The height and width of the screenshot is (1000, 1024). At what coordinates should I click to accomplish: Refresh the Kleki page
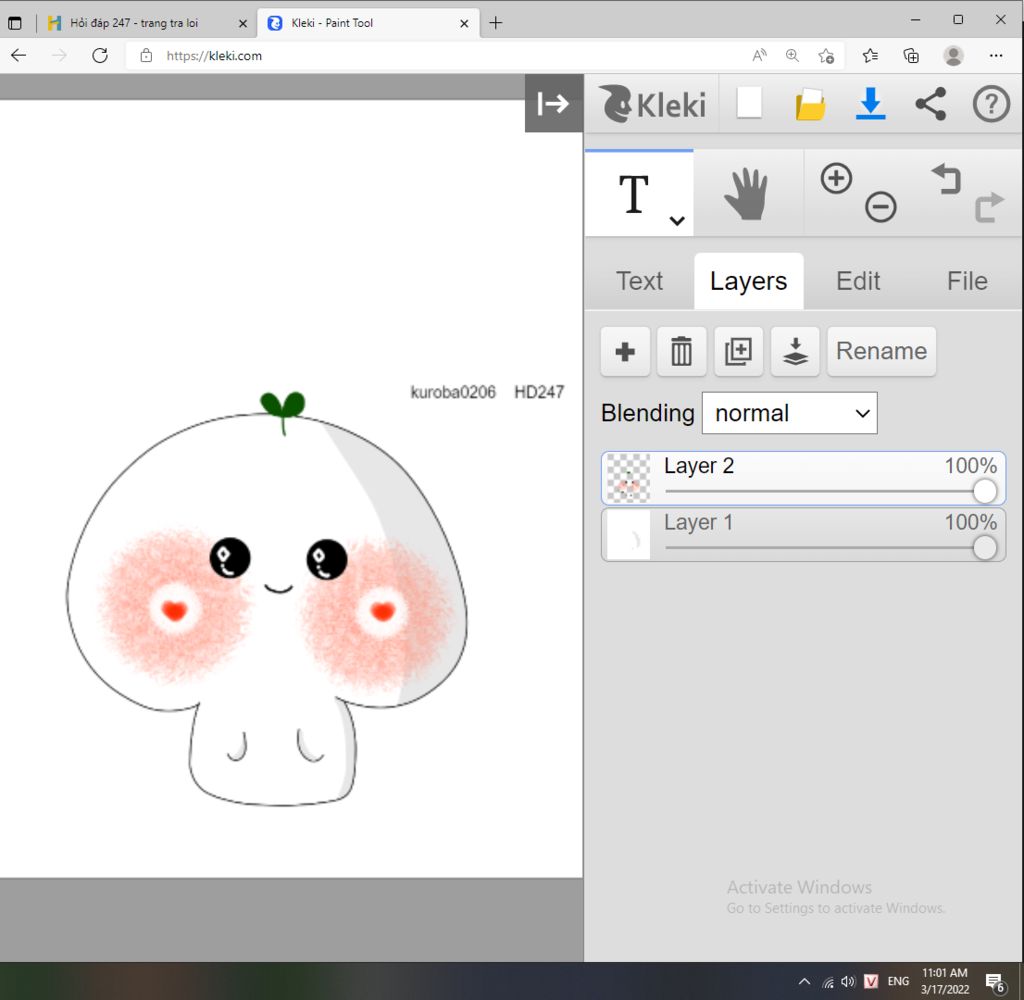coord(100,56)
